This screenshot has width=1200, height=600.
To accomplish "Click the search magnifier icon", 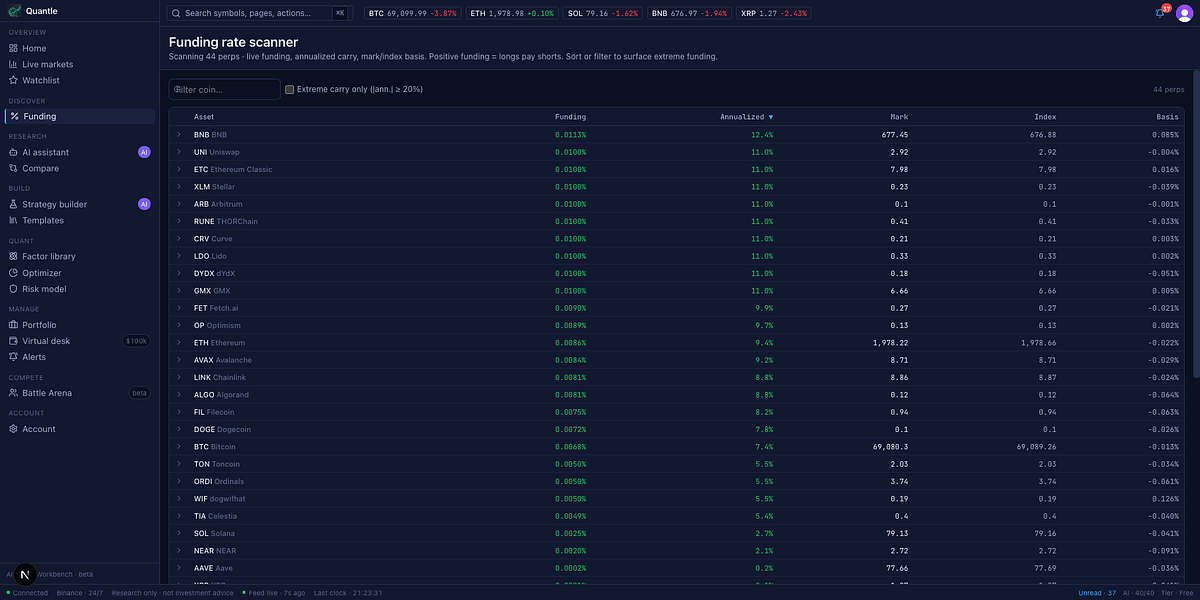I will pyautogui.click(x=177, y=13).
